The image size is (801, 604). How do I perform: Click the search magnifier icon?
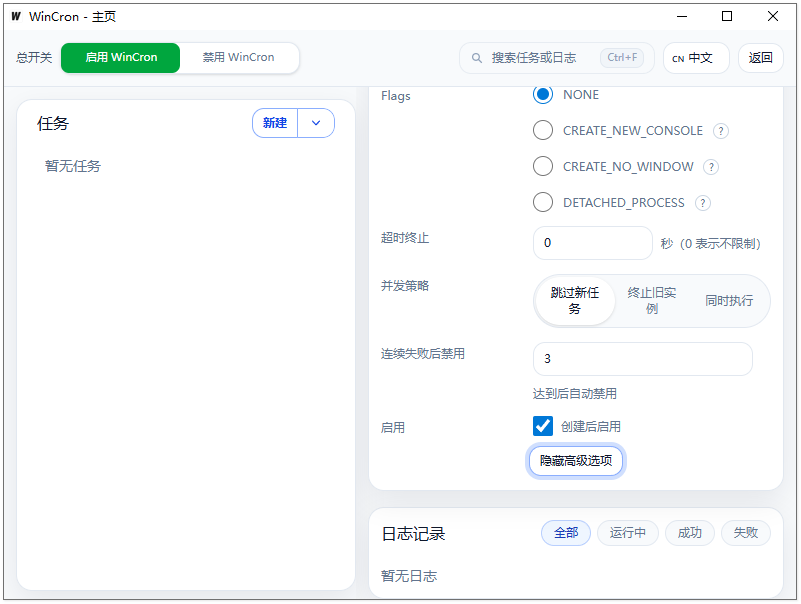[477, 57]
